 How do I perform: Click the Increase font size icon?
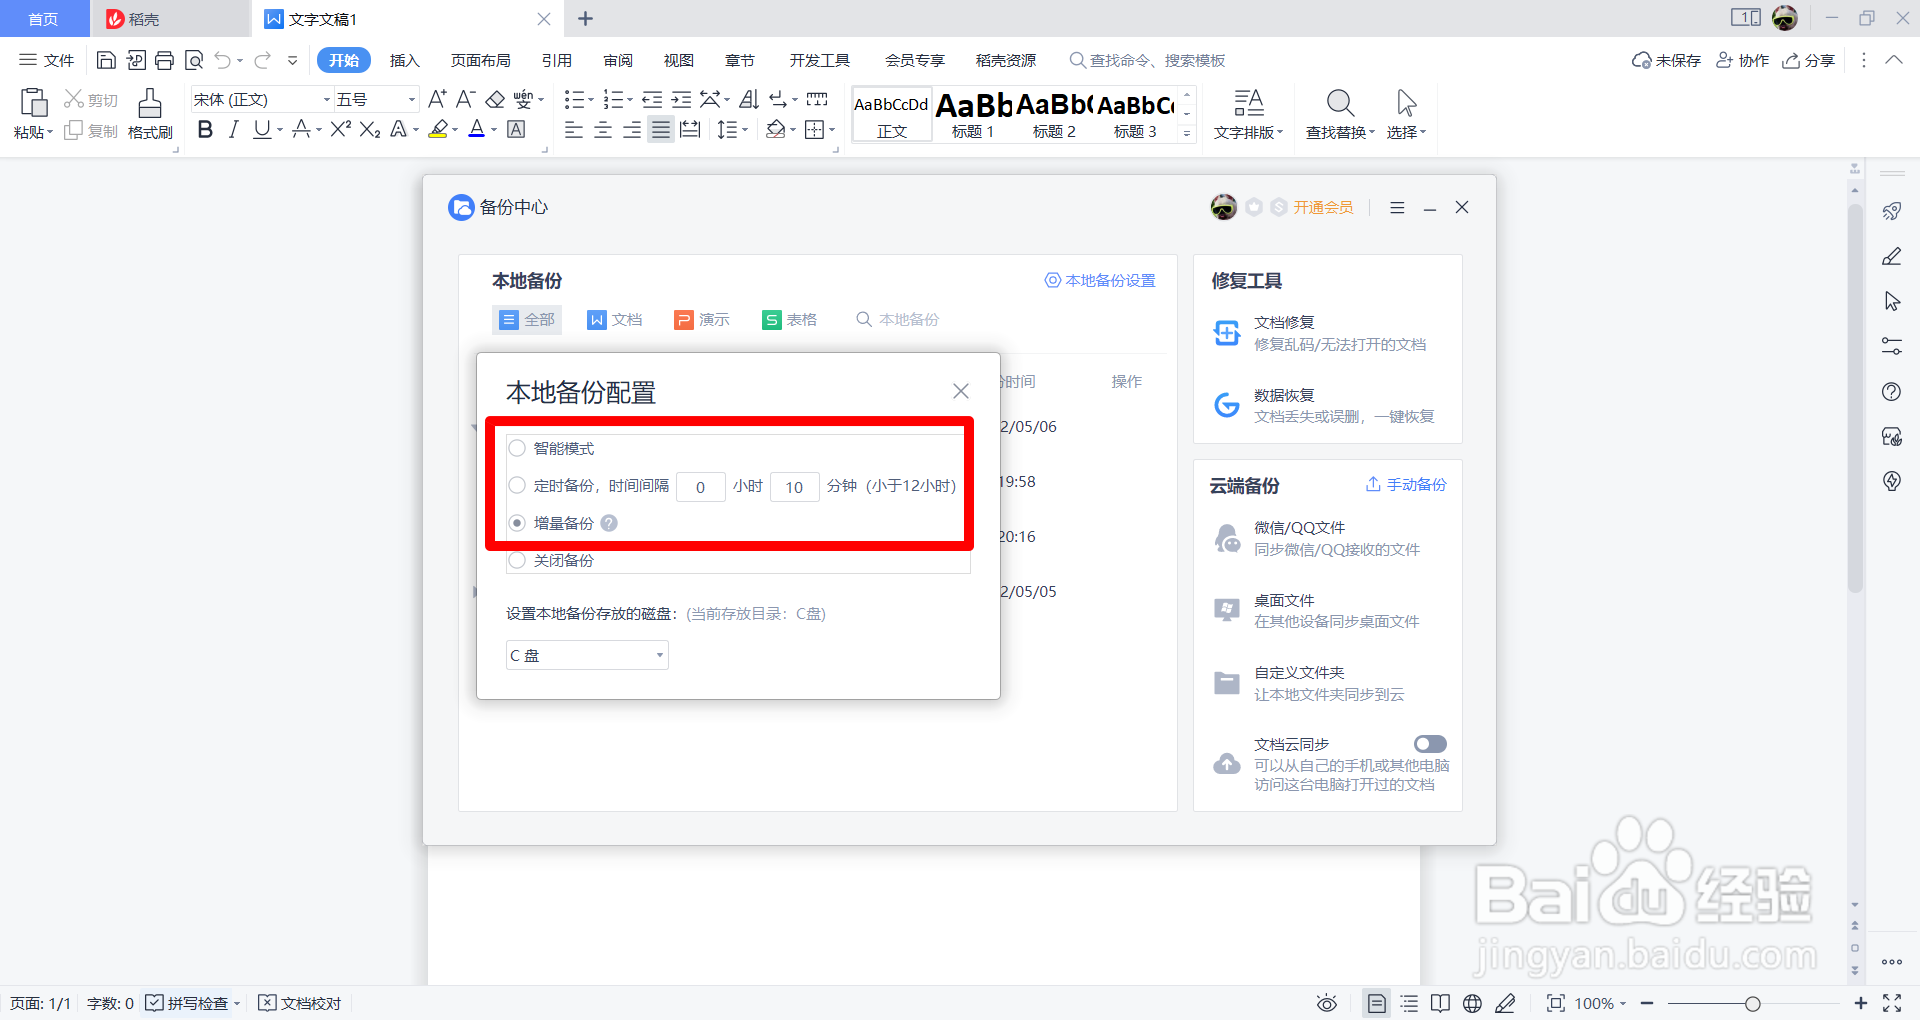pos(437,99)
